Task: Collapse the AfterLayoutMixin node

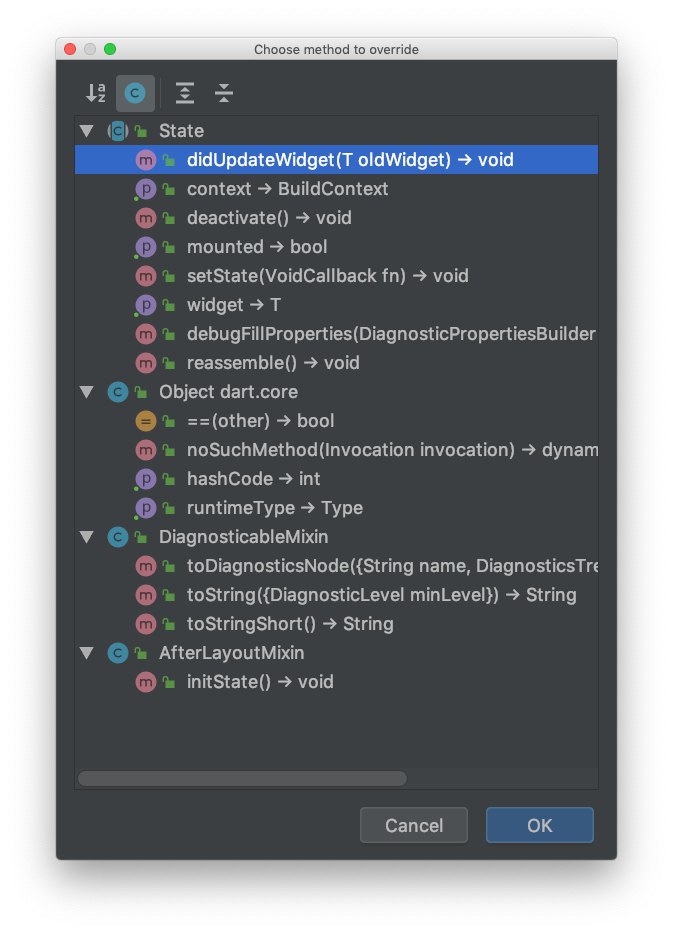Action: click(x=87, y=653)
